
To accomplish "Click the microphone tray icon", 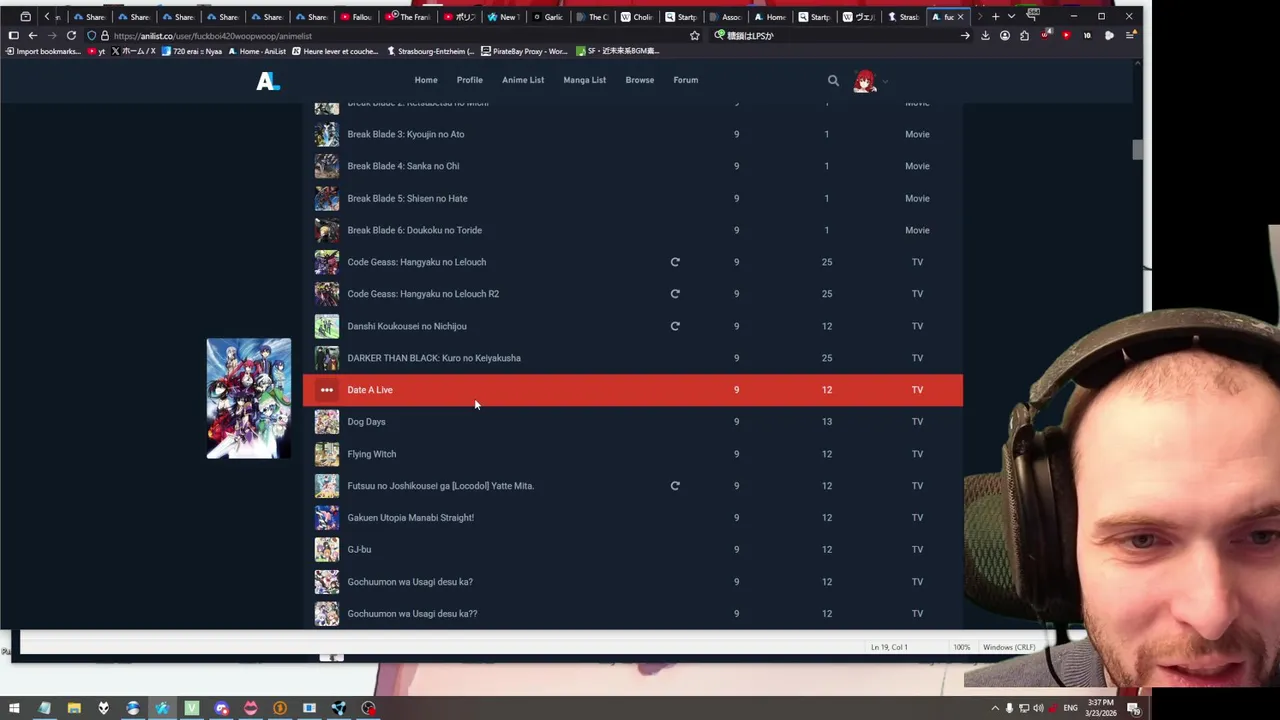I will pos(1009,709).
